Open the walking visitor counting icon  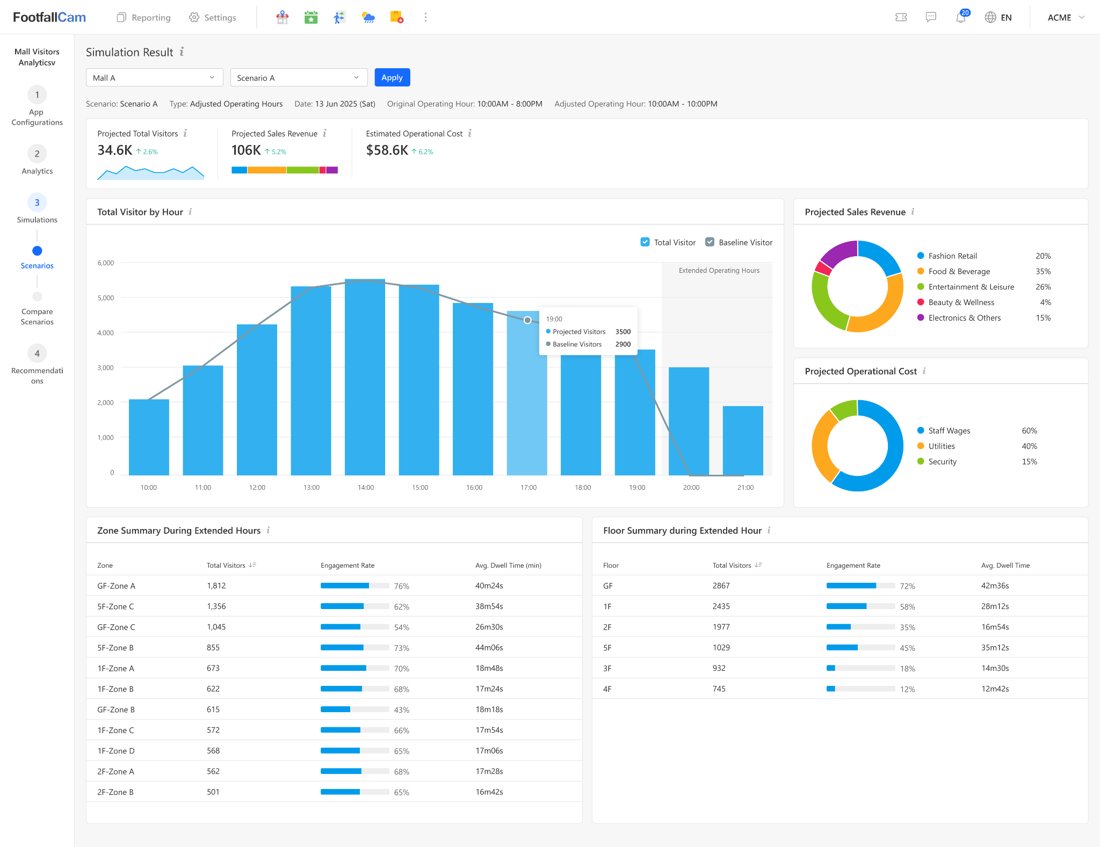340,18
